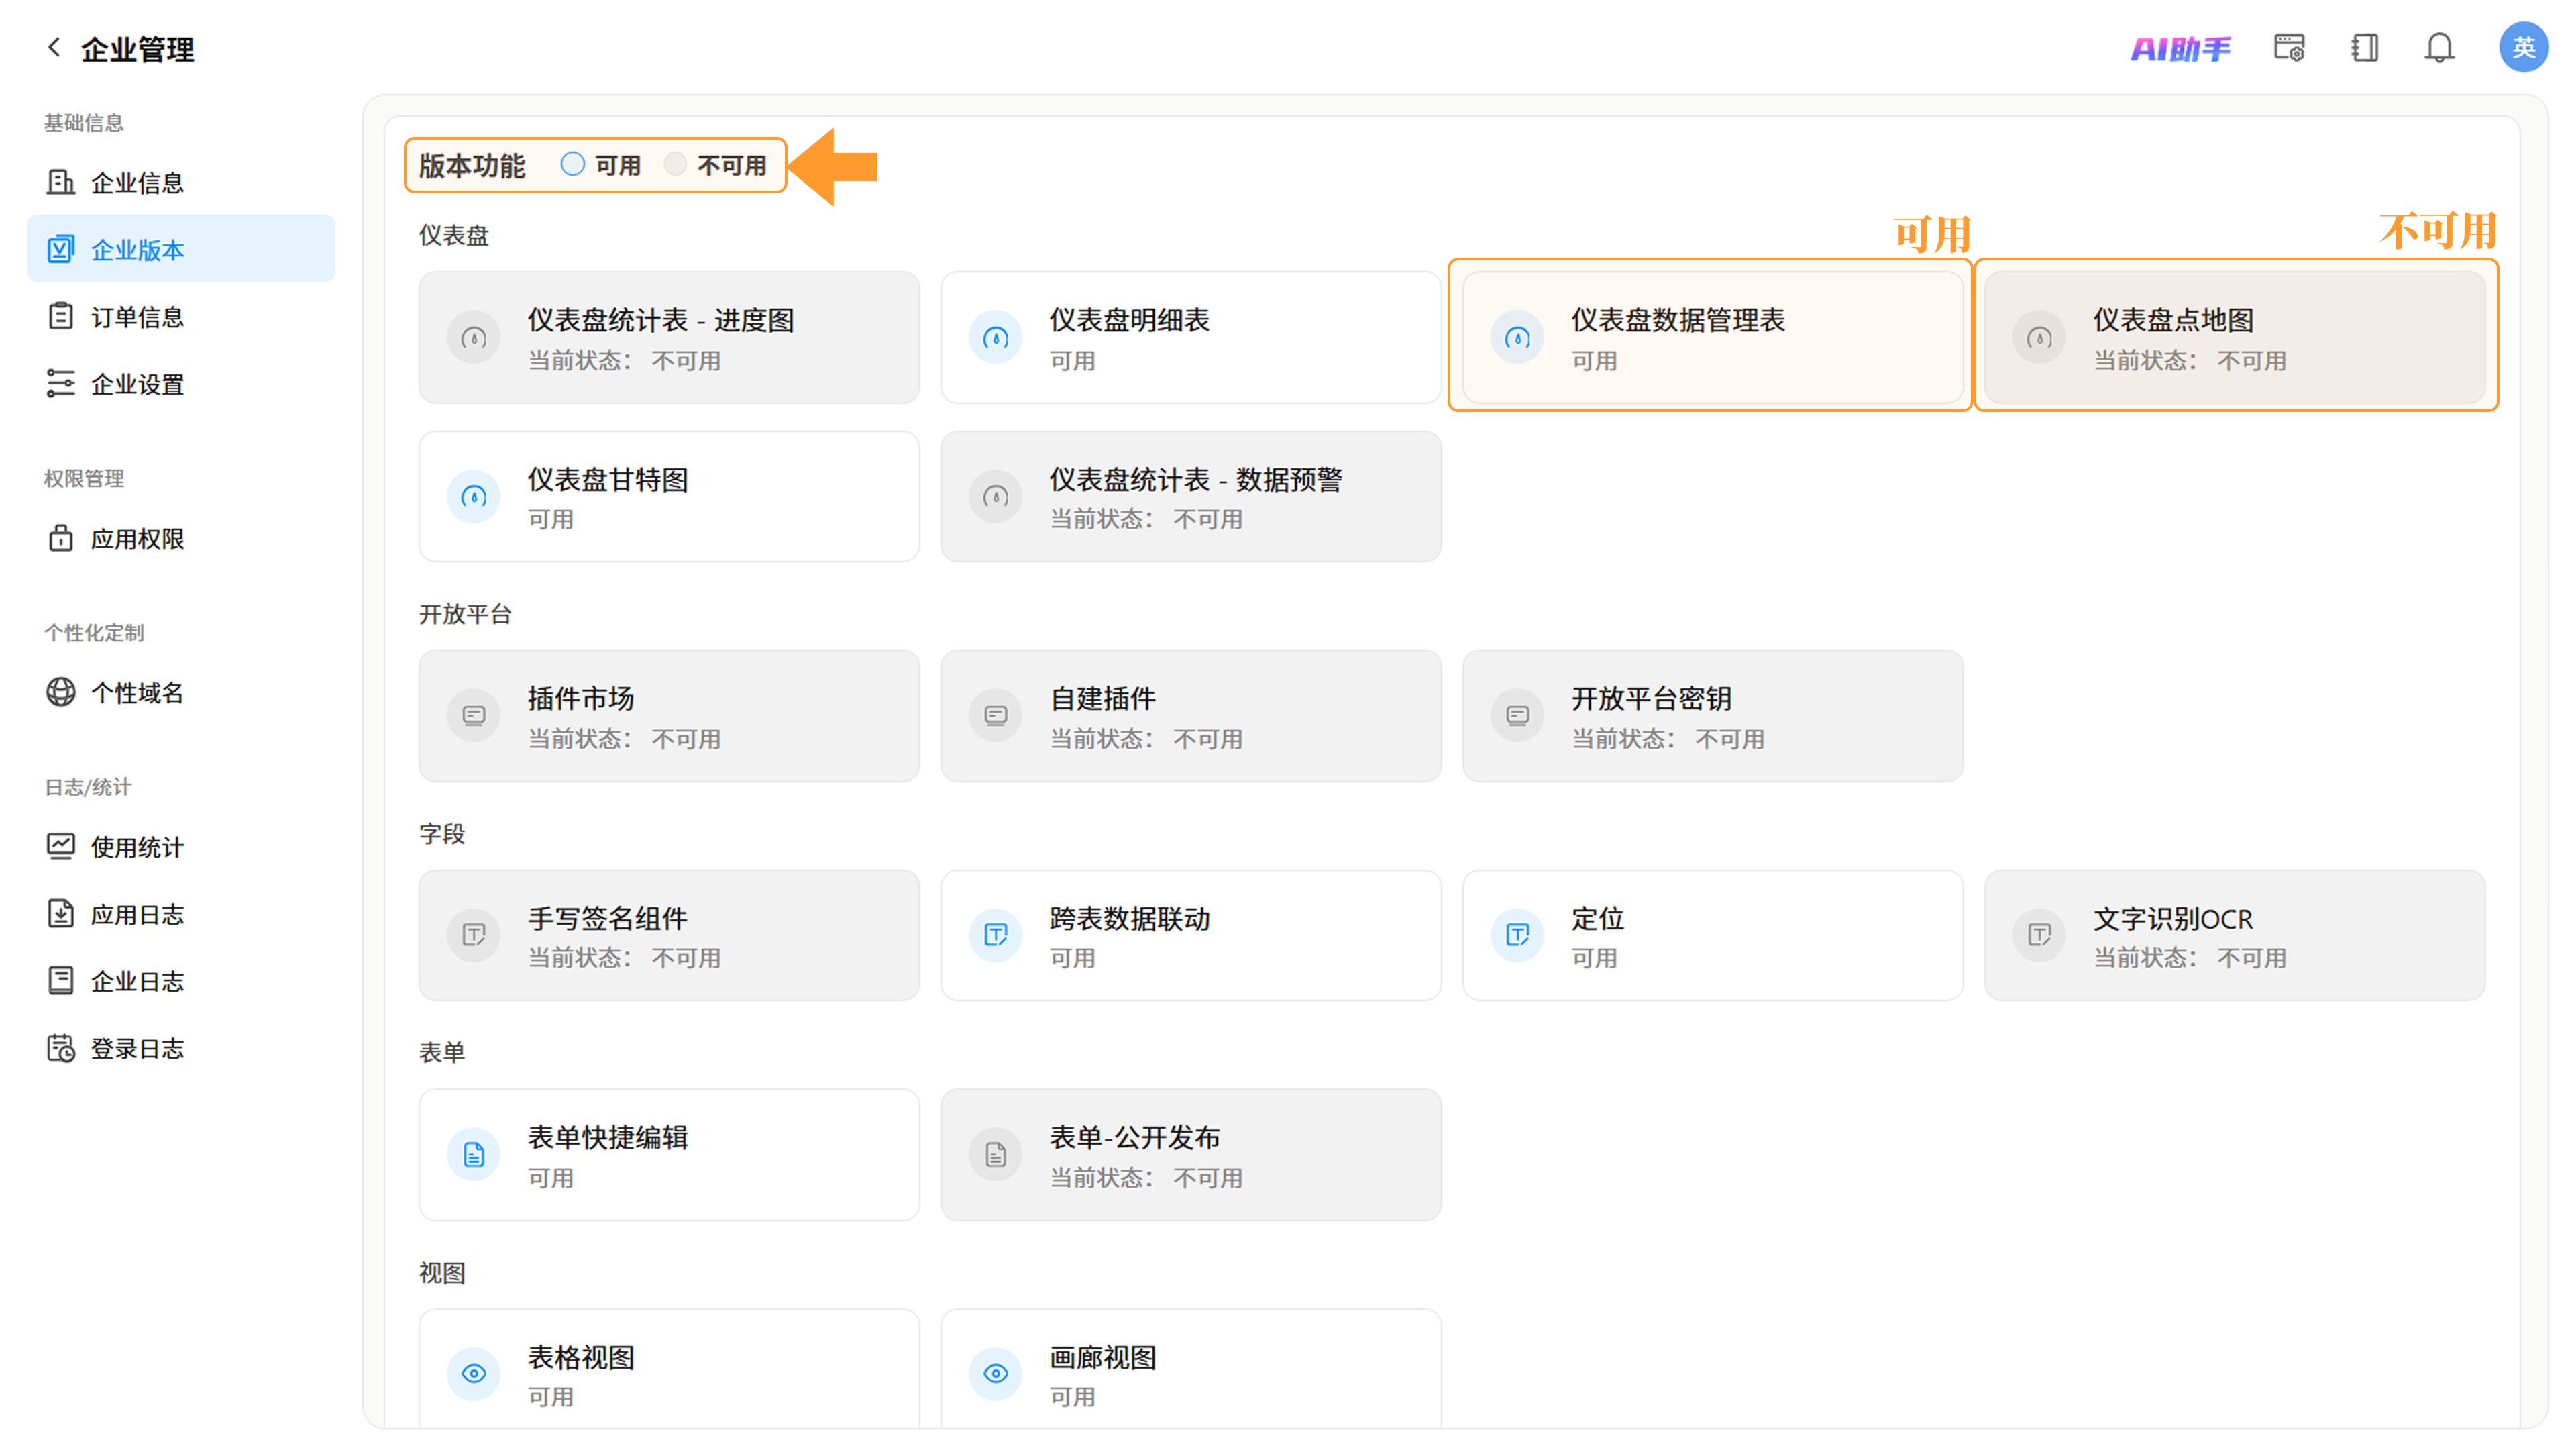Viewport: 2576px width, 1448px height.
Task: Open the 跨表数据联动 card
Action: pyautogui.click(x=1191, y=935)
